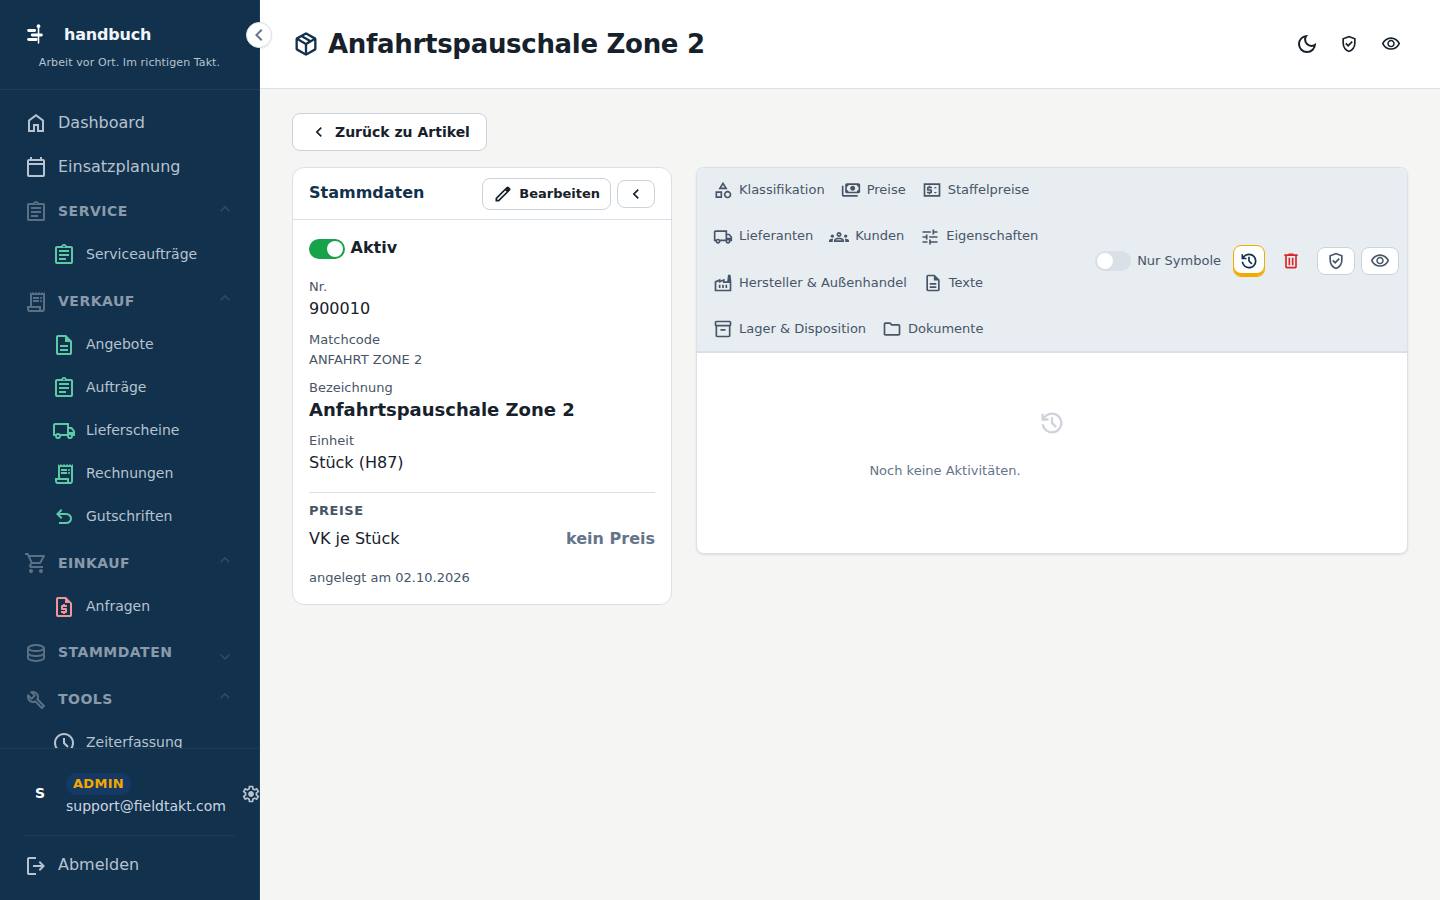Toggle the Aktiv switch
Viewport: 1440px width, 900px height.
point(327,248)
